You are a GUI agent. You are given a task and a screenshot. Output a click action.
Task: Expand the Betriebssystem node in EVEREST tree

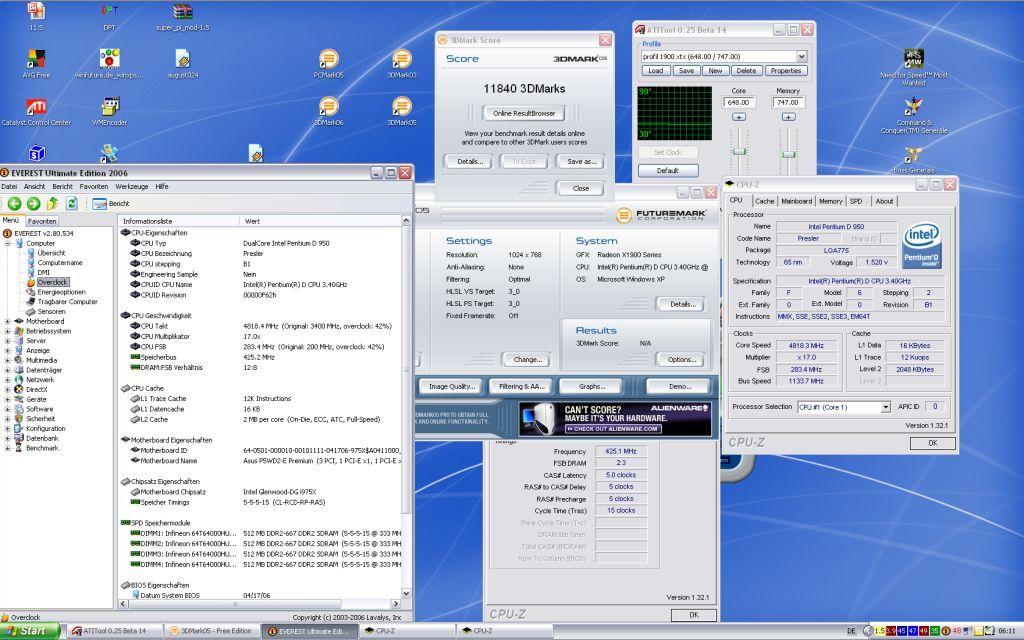coord(8,331)
